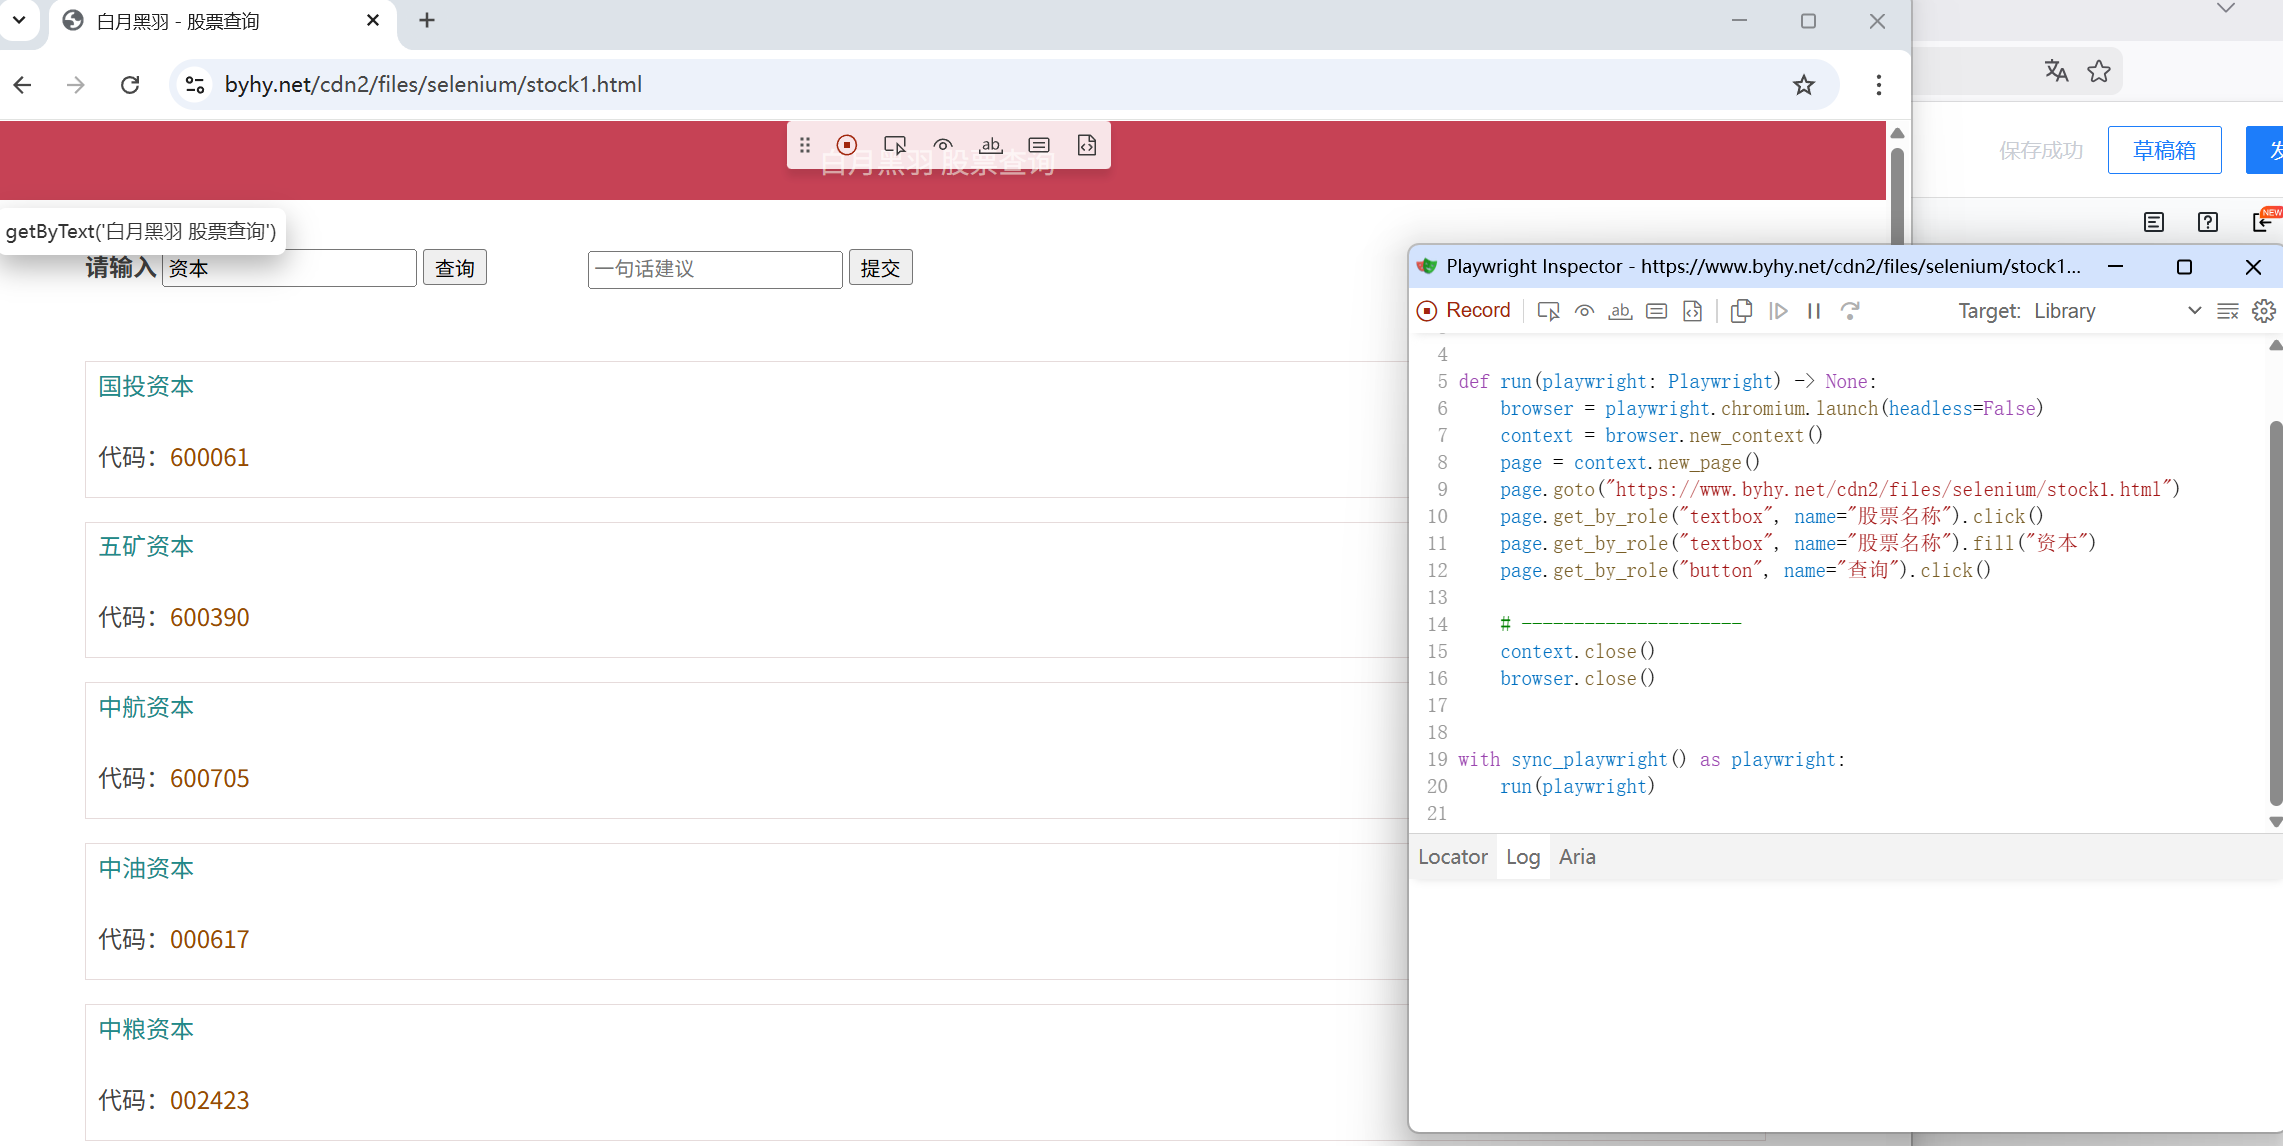Switch to the Aria tab

click(x=1577, y=857)
